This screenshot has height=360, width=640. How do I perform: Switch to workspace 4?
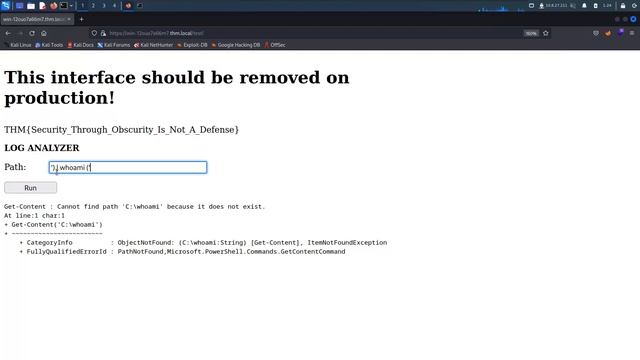[x=114, y=6]
